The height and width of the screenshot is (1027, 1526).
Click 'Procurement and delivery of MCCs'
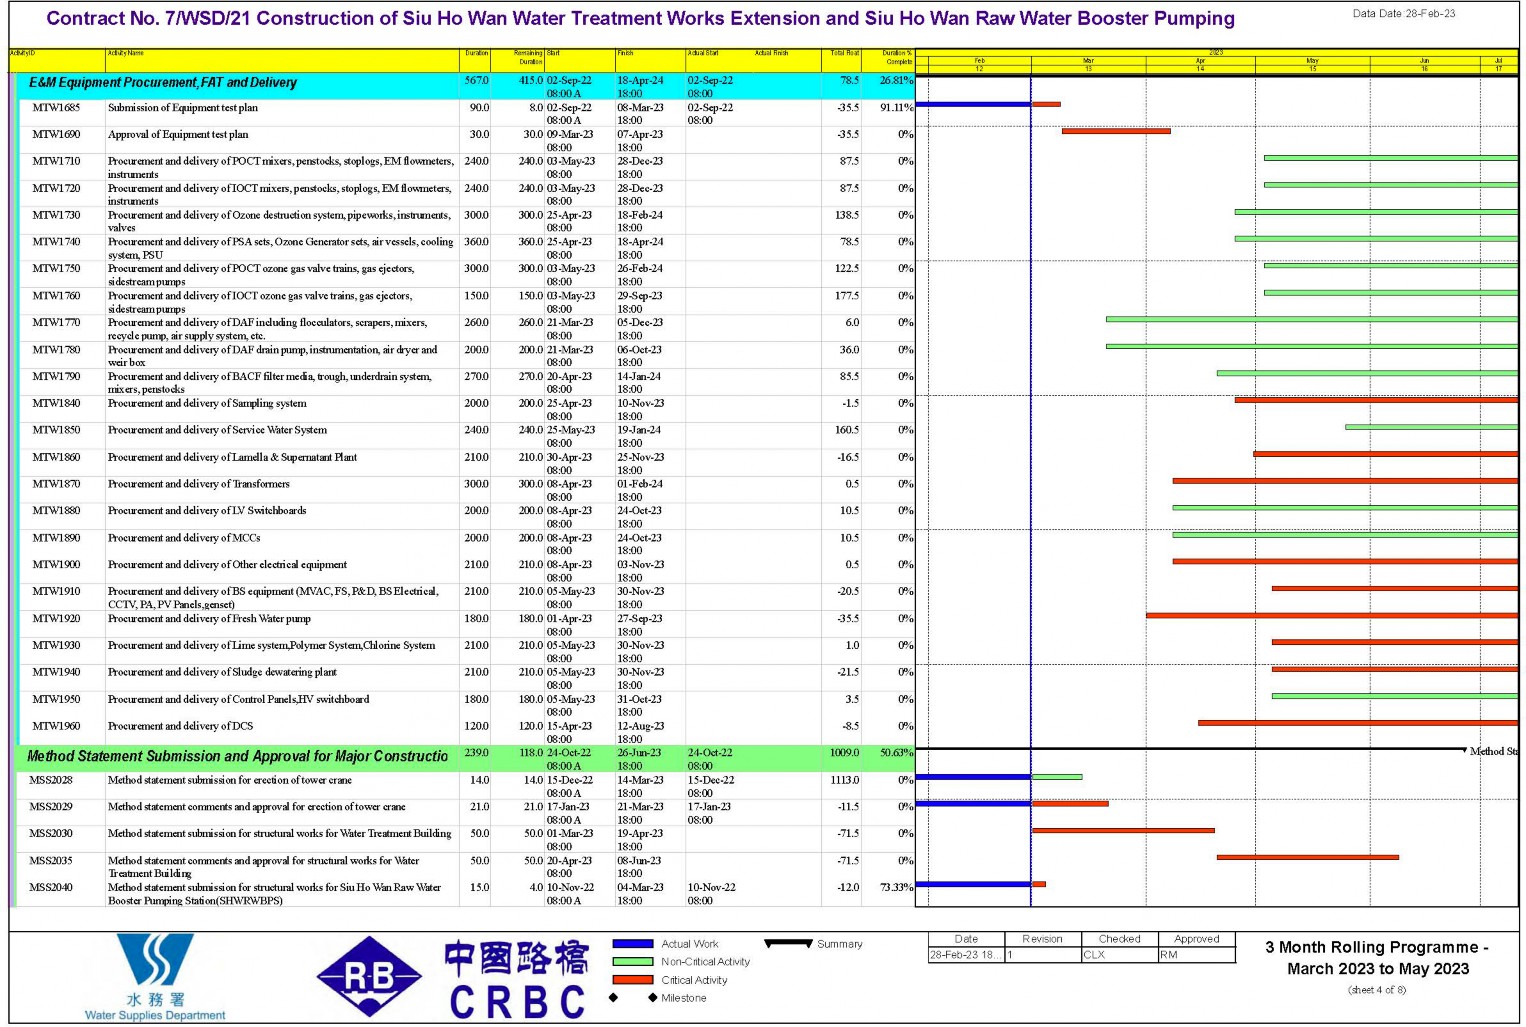[x=184, y=539]
